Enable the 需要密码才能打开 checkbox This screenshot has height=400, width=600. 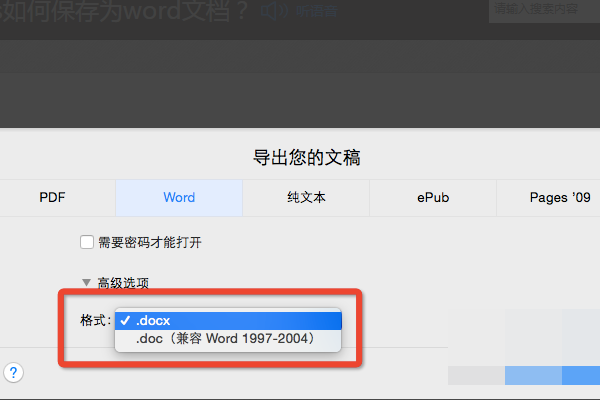(87, 242)
